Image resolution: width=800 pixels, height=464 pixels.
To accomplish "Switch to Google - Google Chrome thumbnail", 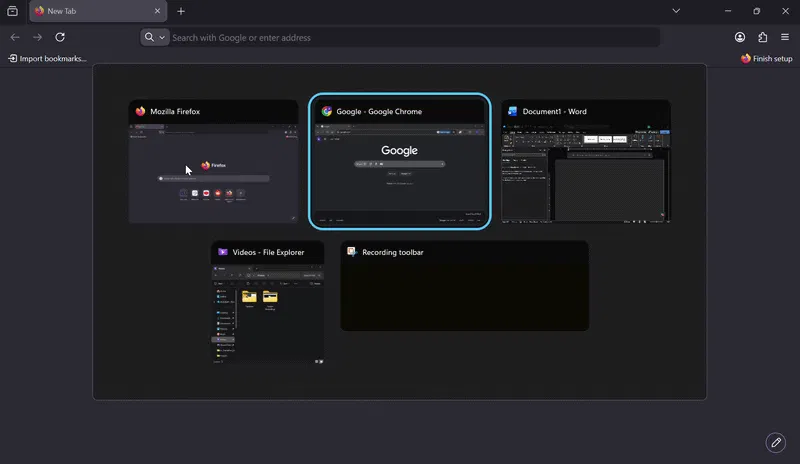I will coord(399,161).
